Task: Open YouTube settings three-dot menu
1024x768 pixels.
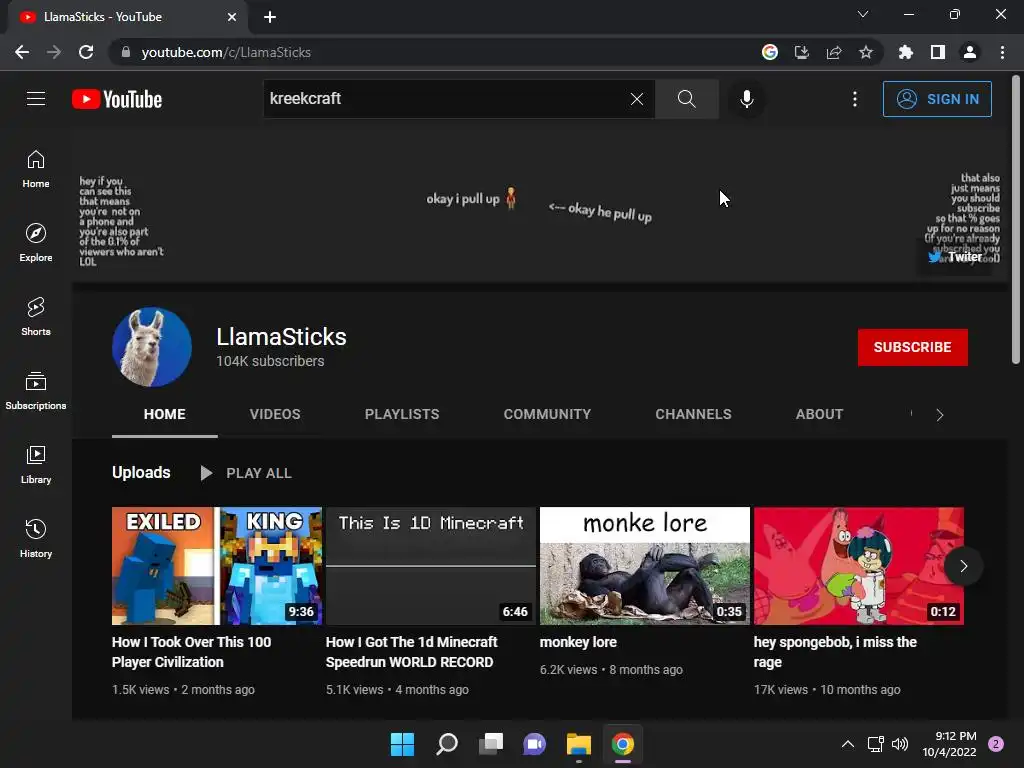Action: (x=855, y=99)
